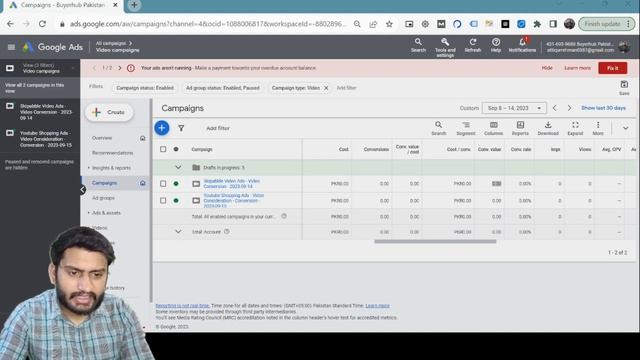This screenshot has height=360, width=640.
Task: Open Youtube Shopping Ads campaign link in table
Action: pos(233,201)
